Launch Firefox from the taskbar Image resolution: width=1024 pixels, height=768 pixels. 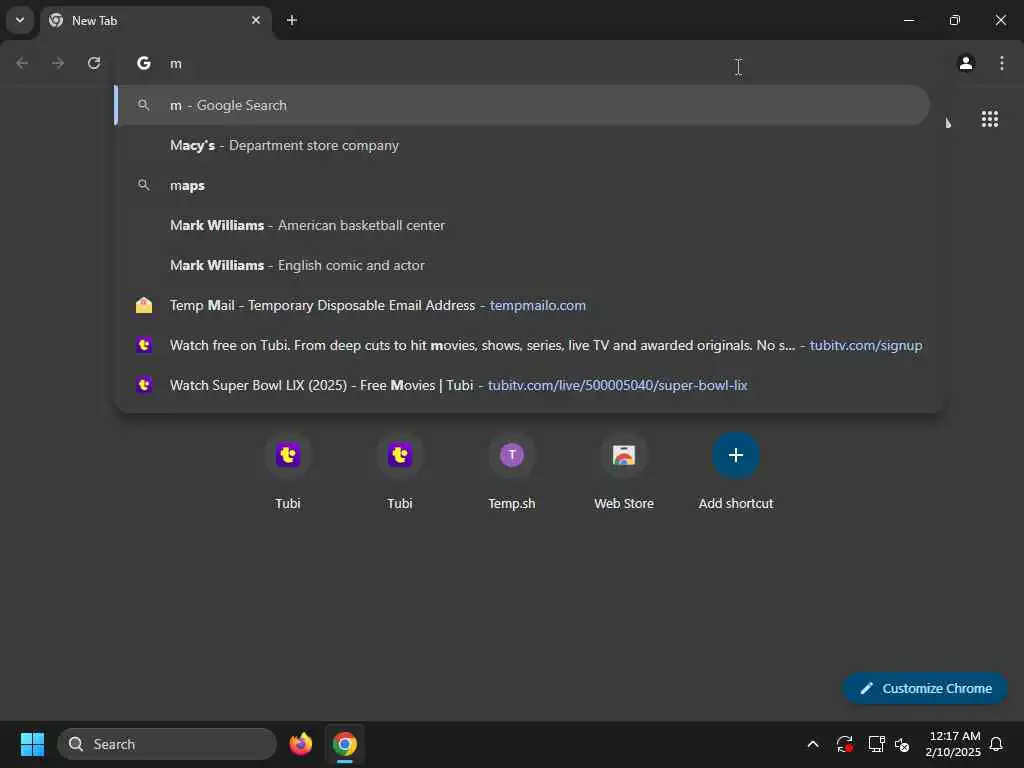pos(300,744)
